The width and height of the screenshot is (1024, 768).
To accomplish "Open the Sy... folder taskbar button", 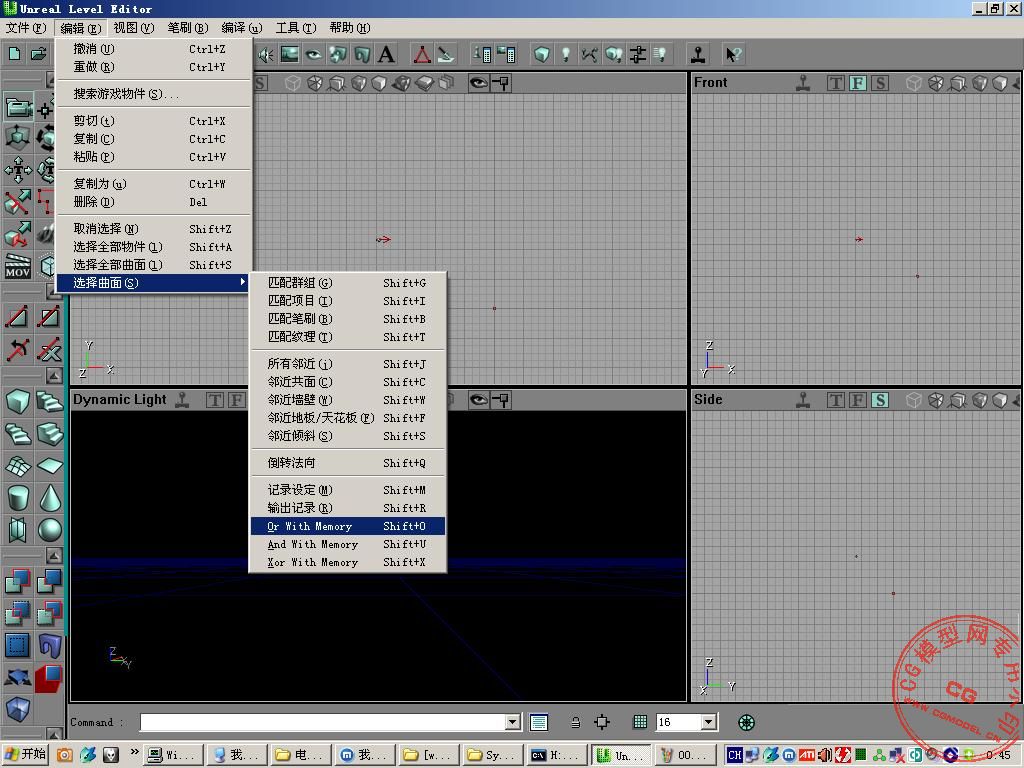I will 493,755.
